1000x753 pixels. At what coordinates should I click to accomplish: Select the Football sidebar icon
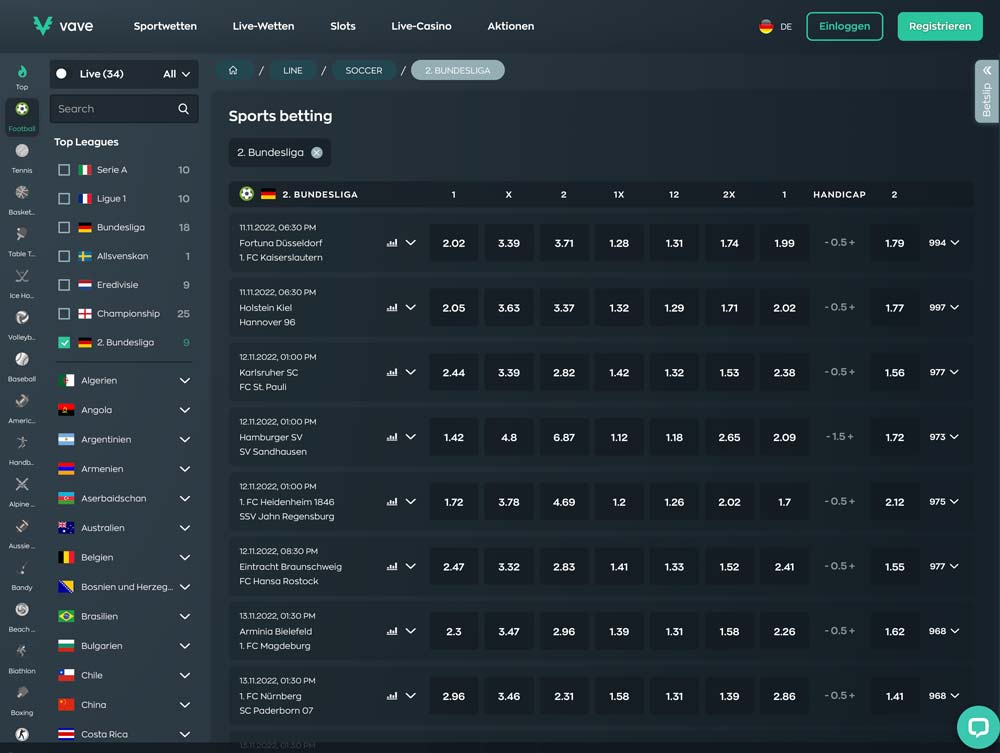coord(22,115)
